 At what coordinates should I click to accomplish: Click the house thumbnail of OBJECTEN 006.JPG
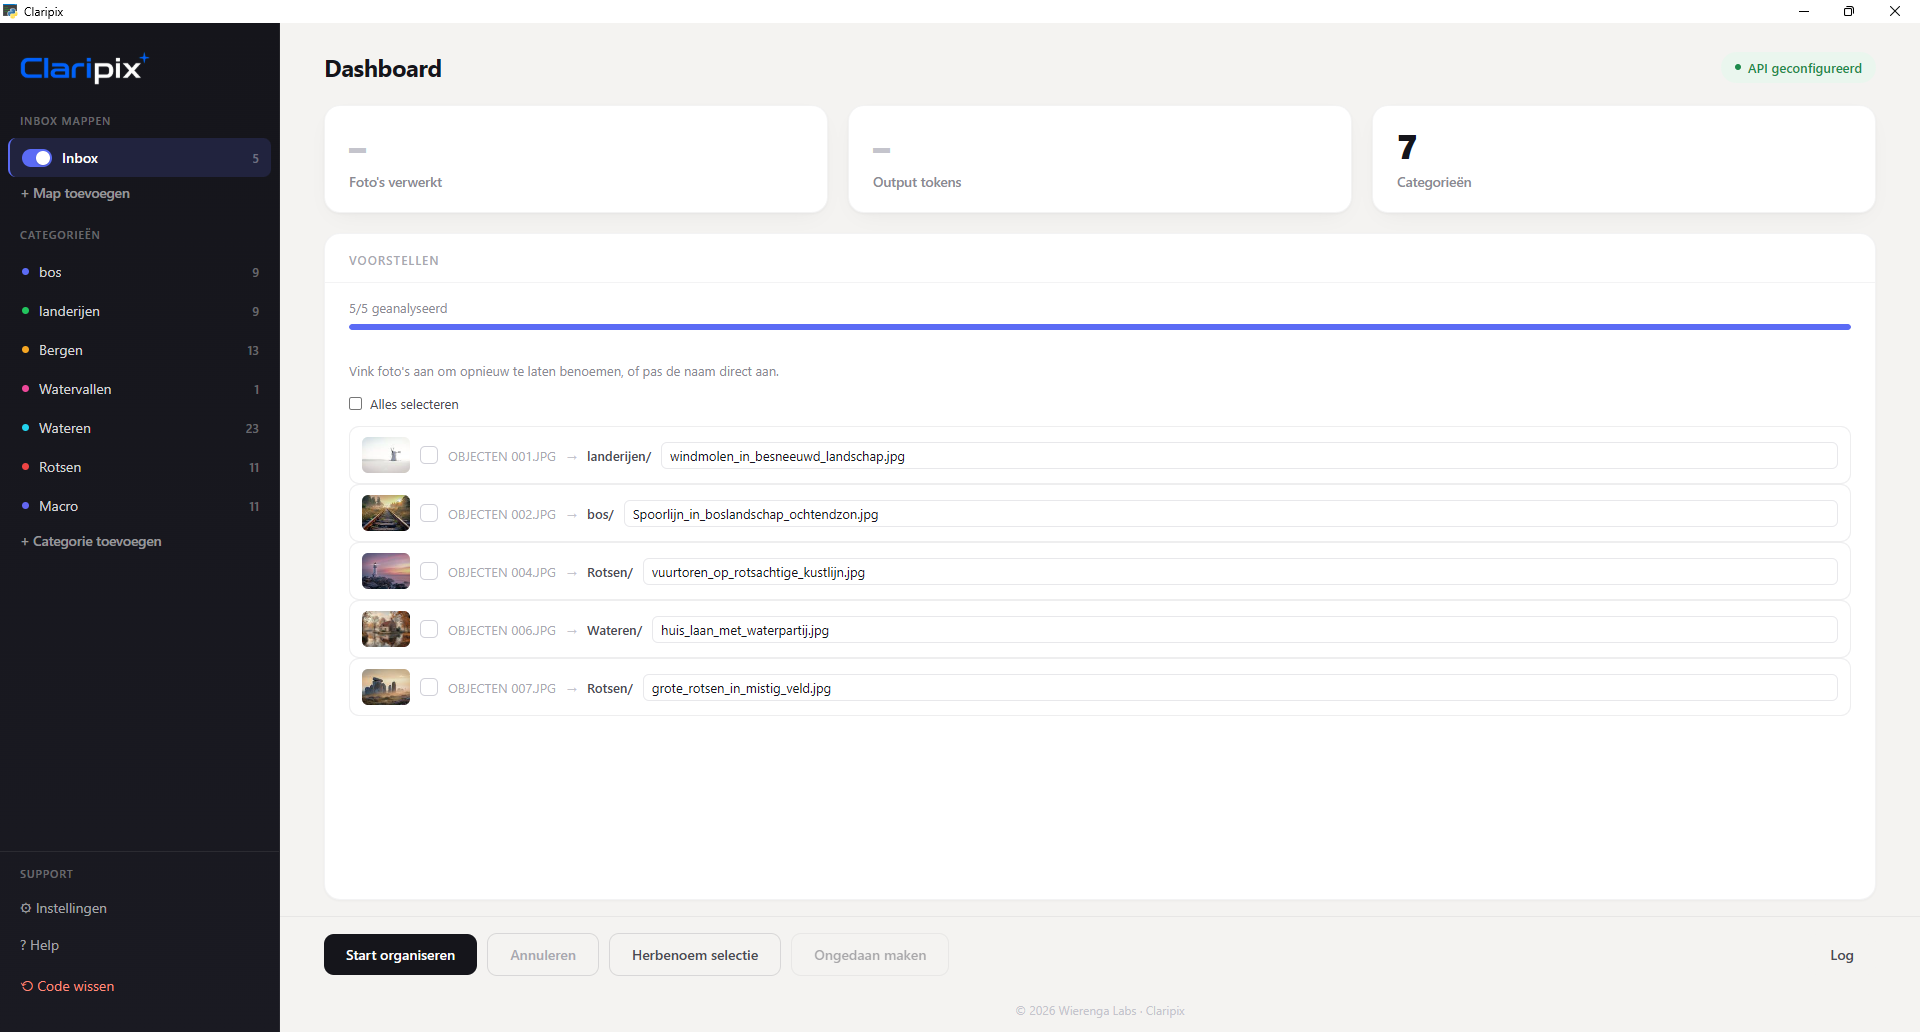(x=386, y=629)
